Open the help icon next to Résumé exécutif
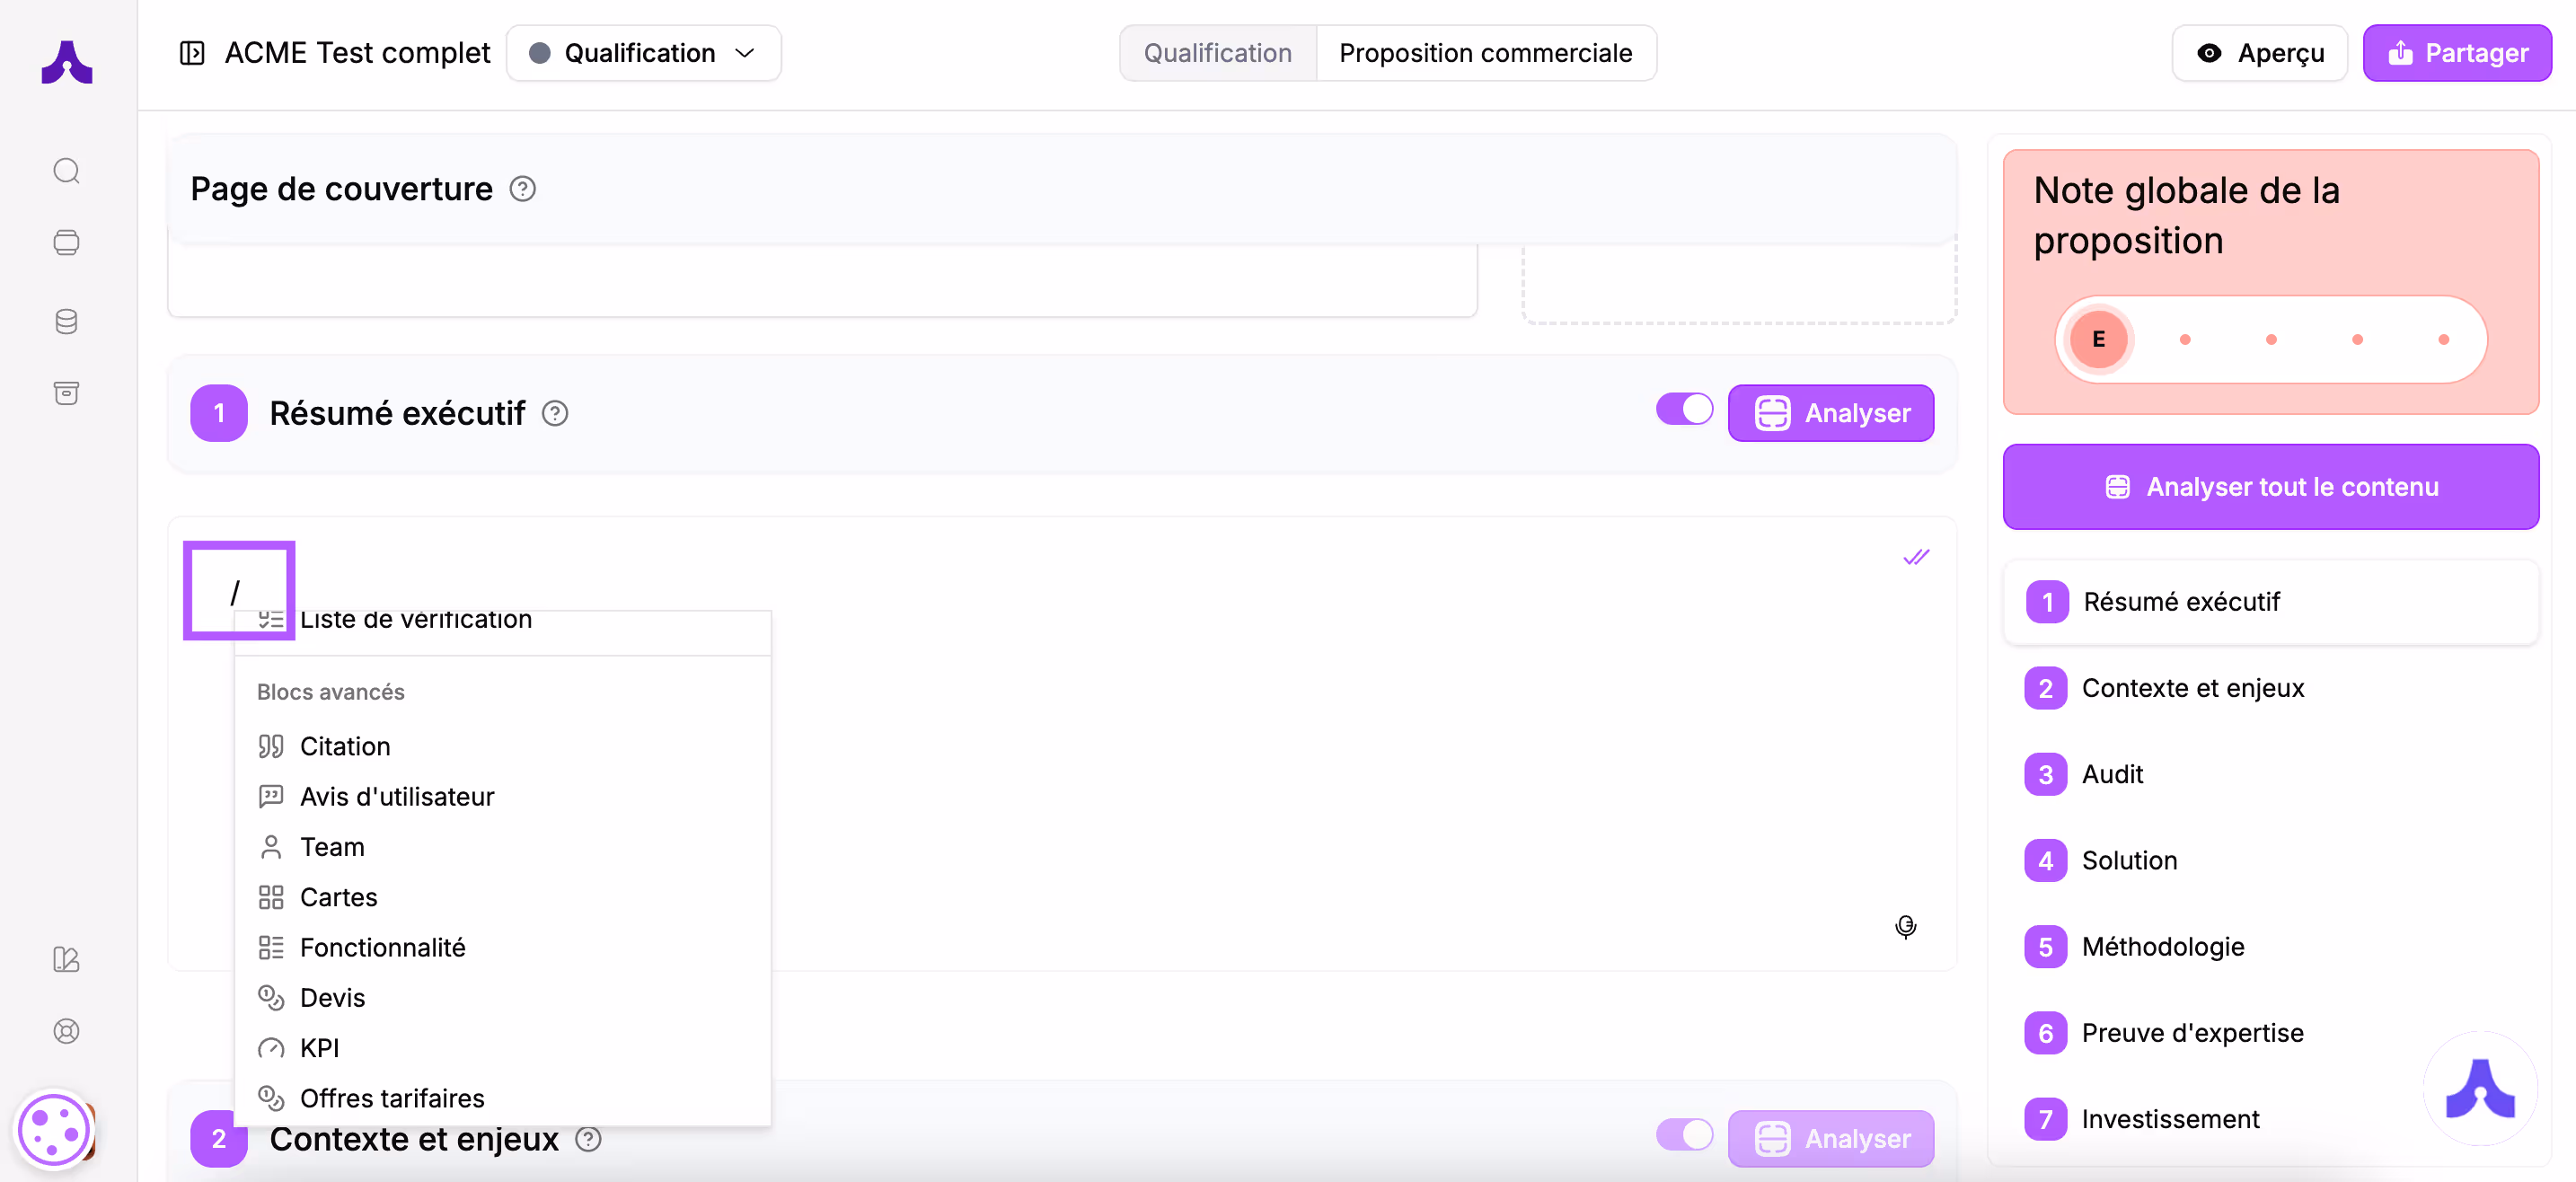 pyautogui.click(x=555, y=413)
